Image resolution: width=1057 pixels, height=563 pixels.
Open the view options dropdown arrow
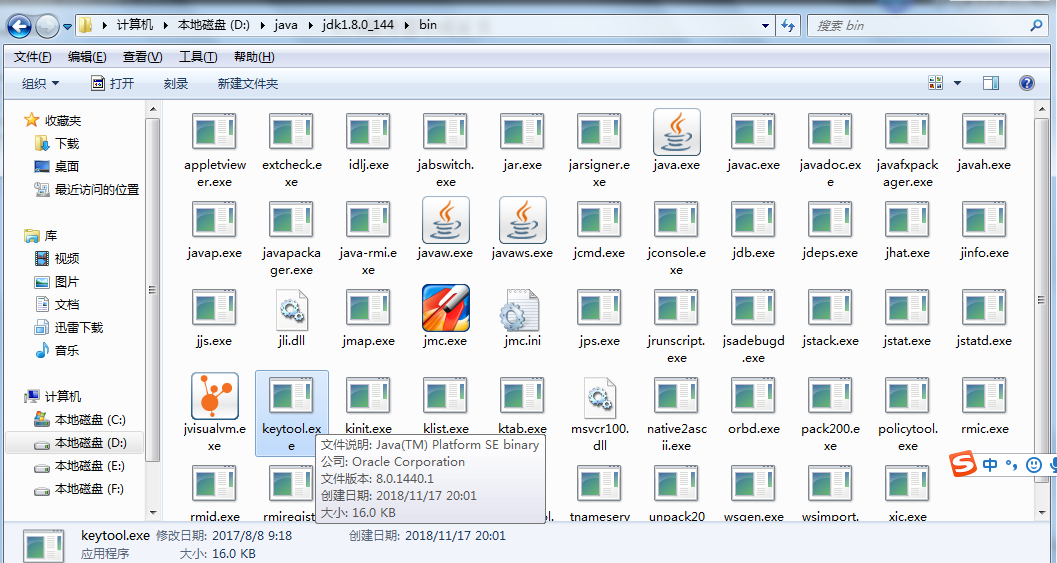[957, 83]
